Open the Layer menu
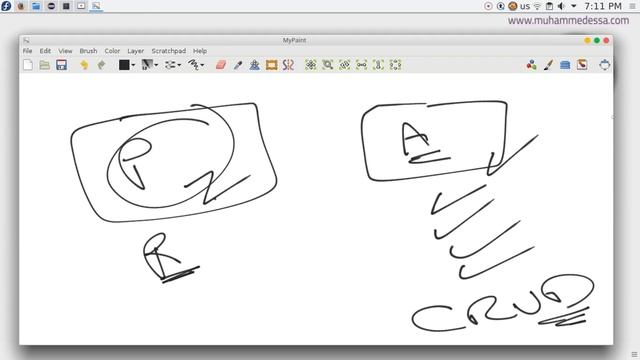Screen dimensions: 640x360 click(x=136, y=51)
